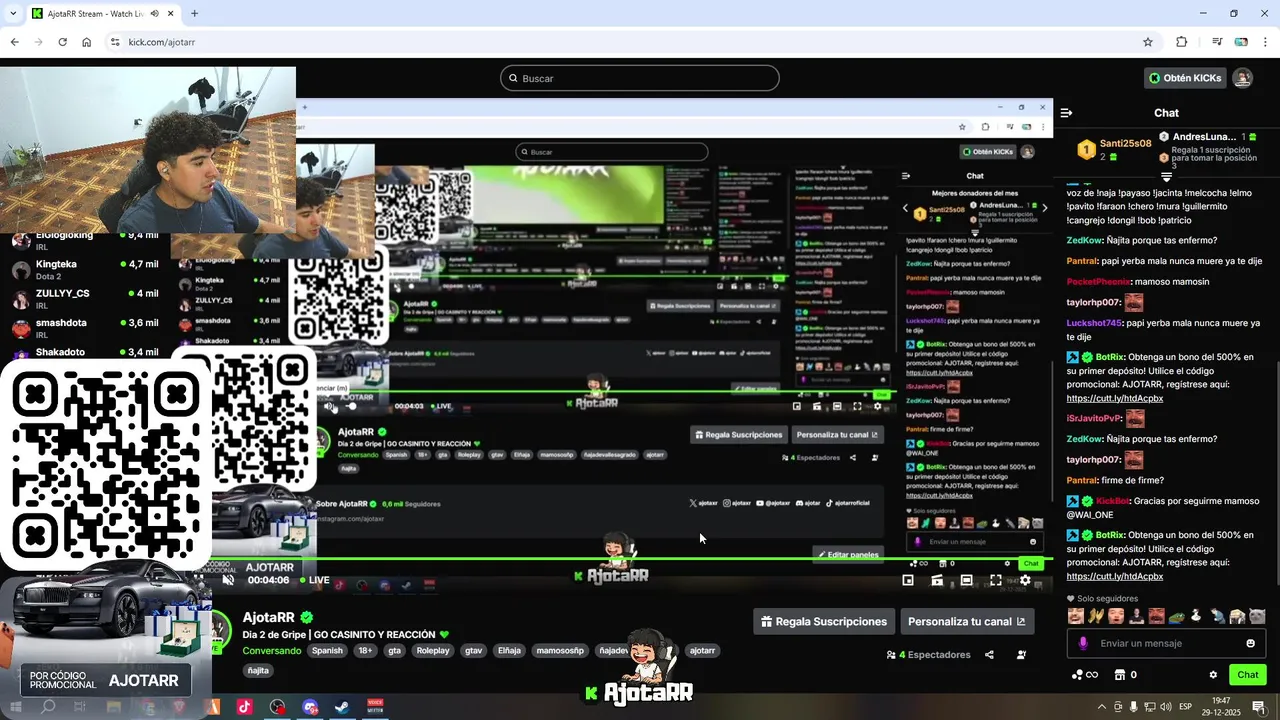Open Steam from the taskbar
The height and width of the screenshot is (720, 1280).
click(342, 707)
